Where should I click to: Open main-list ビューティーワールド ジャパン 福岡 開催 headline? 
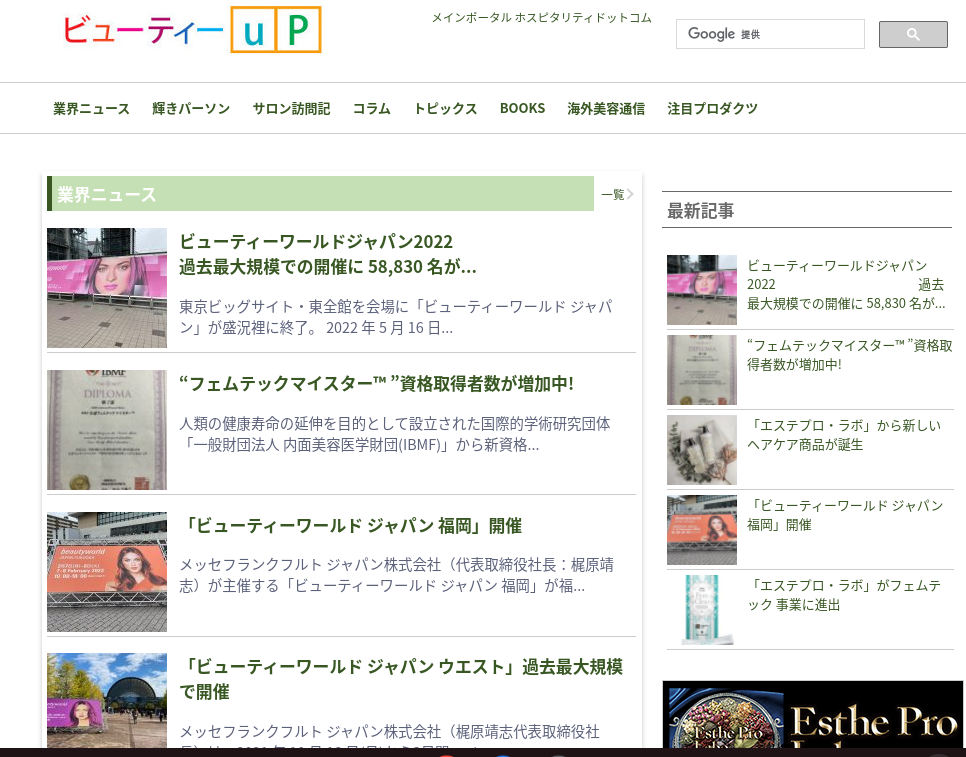coord(351,525)
